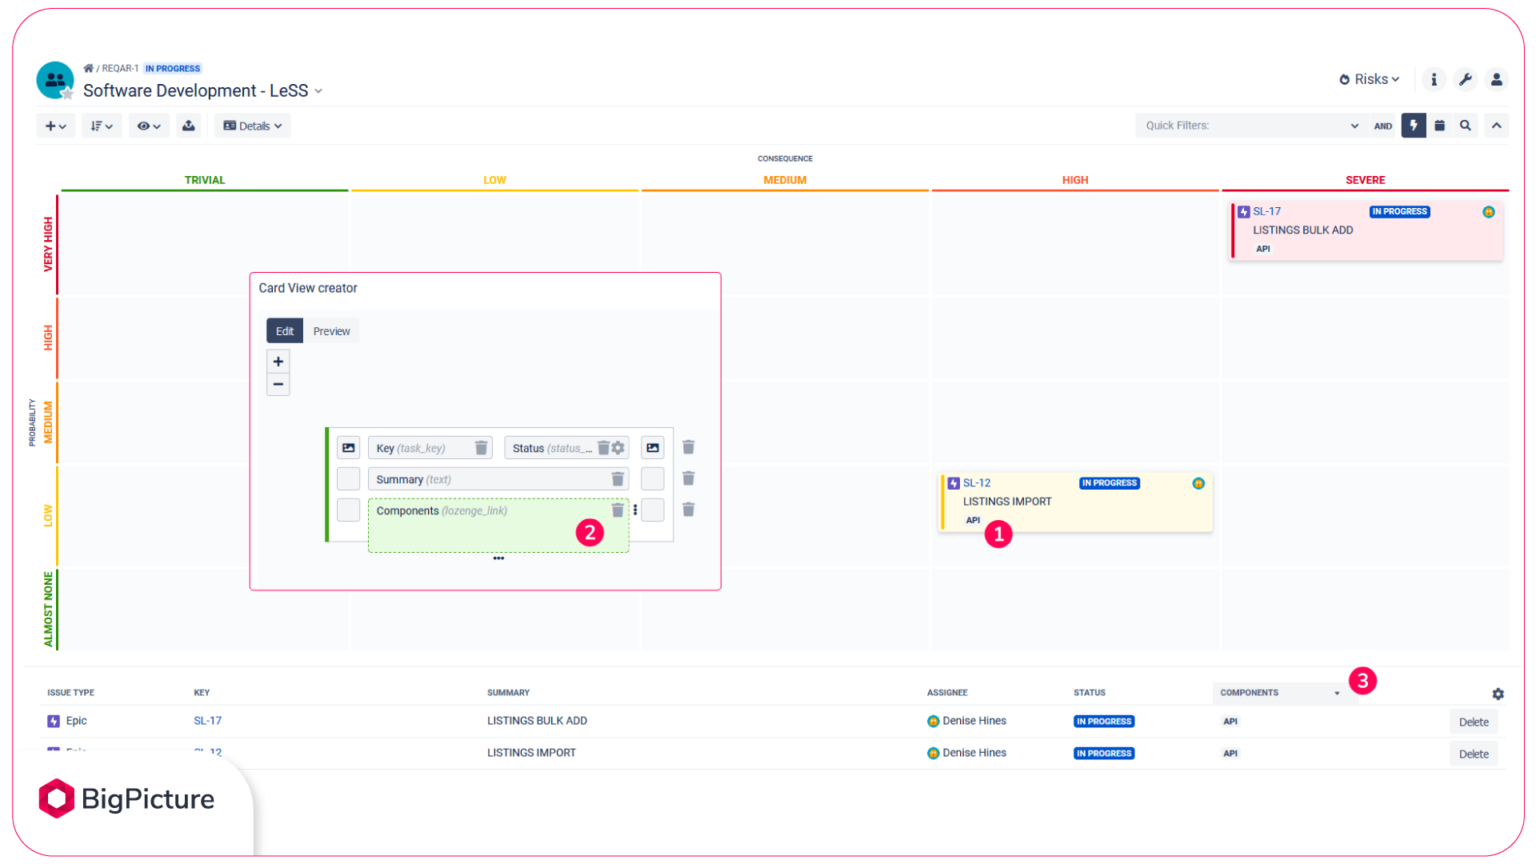Open app configuration via the wrench icon
The width and height of the screenshot is (1536, 864).
coord(1465,79)
